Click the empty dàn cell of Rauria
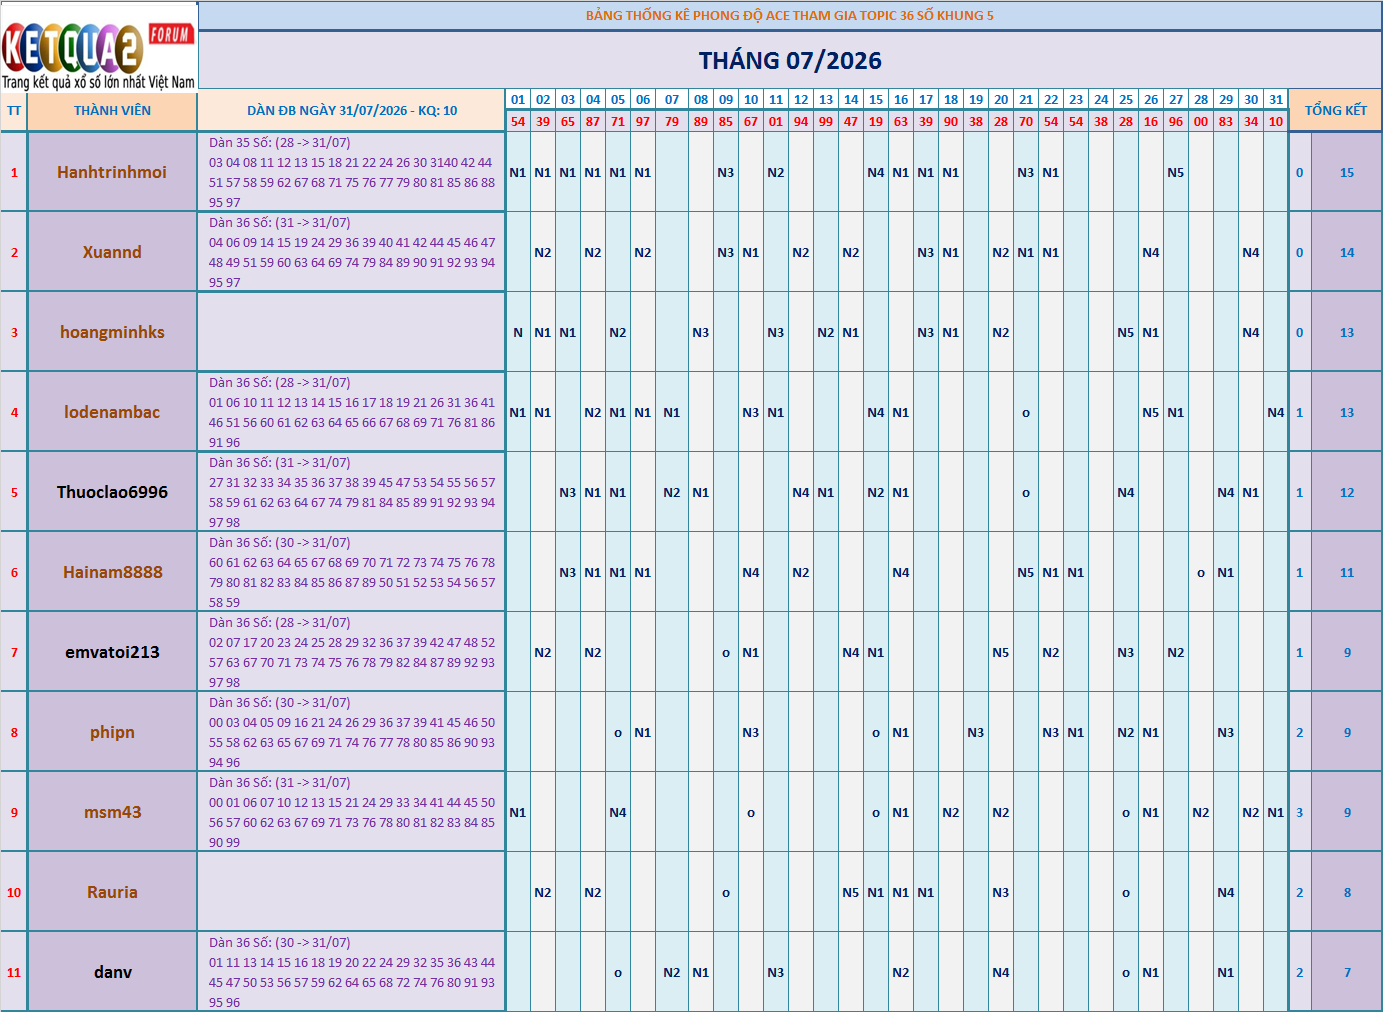This screenshot has height=1012, width=1383. tap(352, 892)
